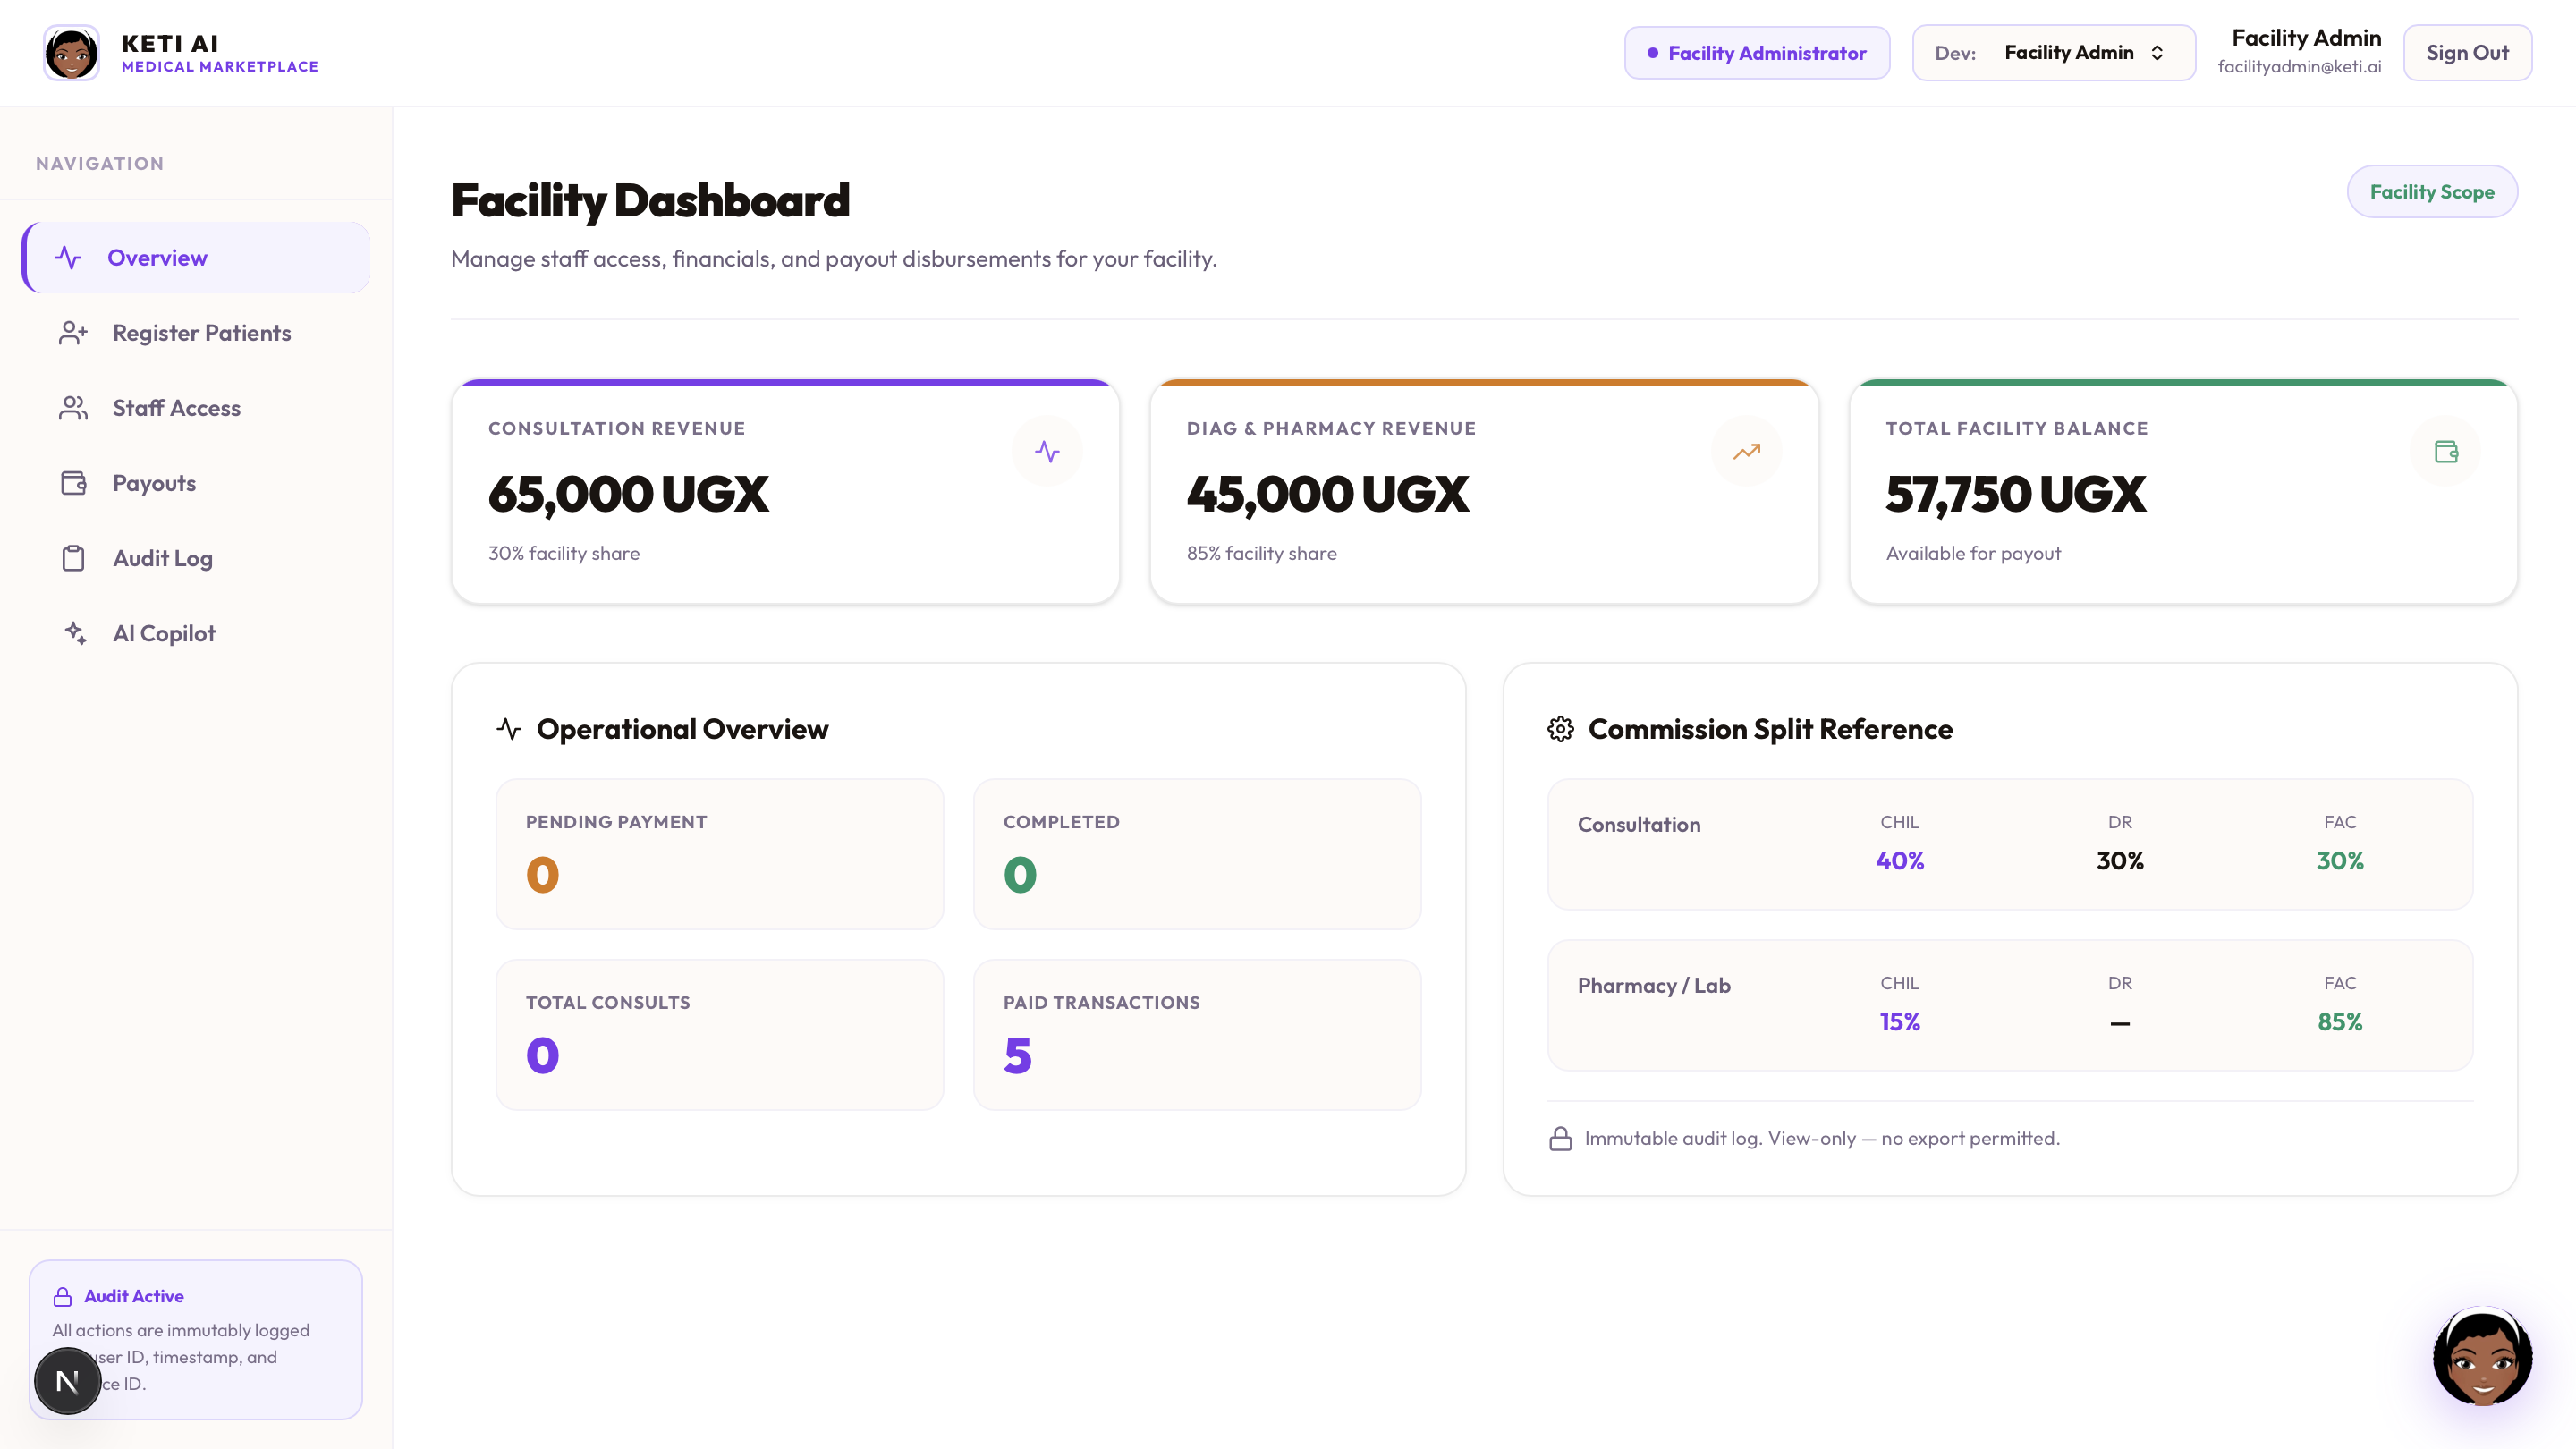Click the Audit Active lock icon
The height and width of the screenshot is (1449, 2576).
click(x=62, y=1297)
